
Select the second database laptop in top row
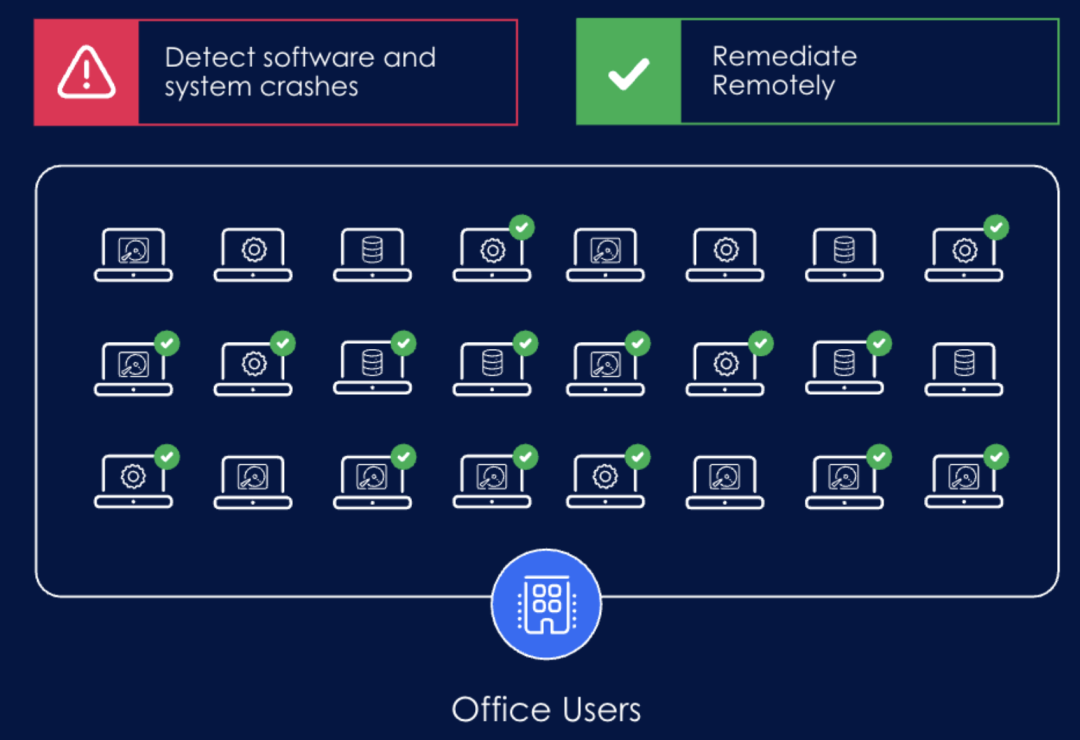click(x=845, y=254)
